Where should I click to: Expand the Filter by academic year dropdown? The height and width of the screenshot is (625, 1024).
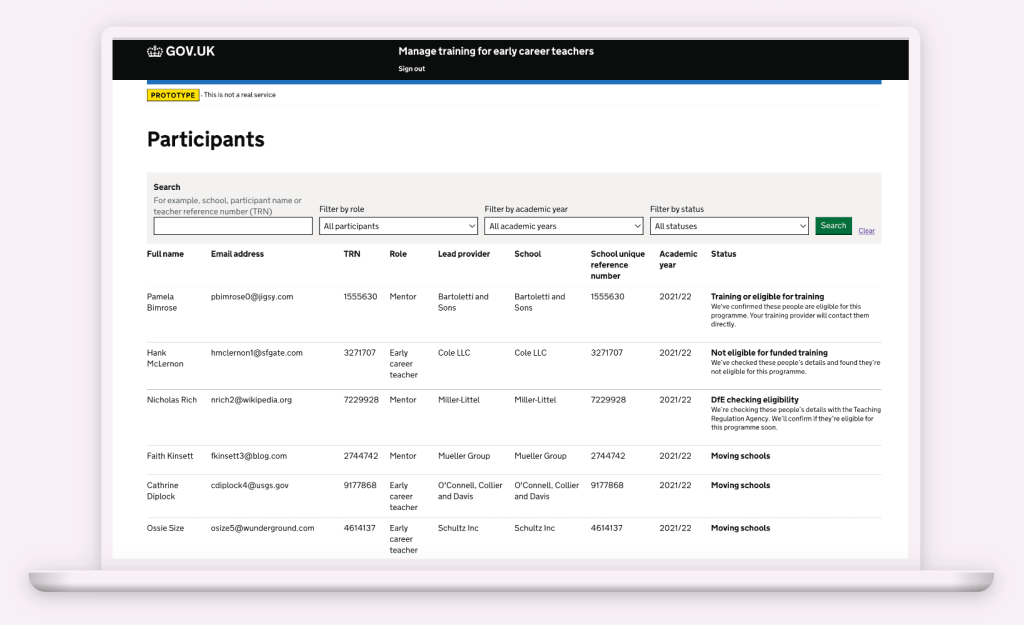pos(564,226)
